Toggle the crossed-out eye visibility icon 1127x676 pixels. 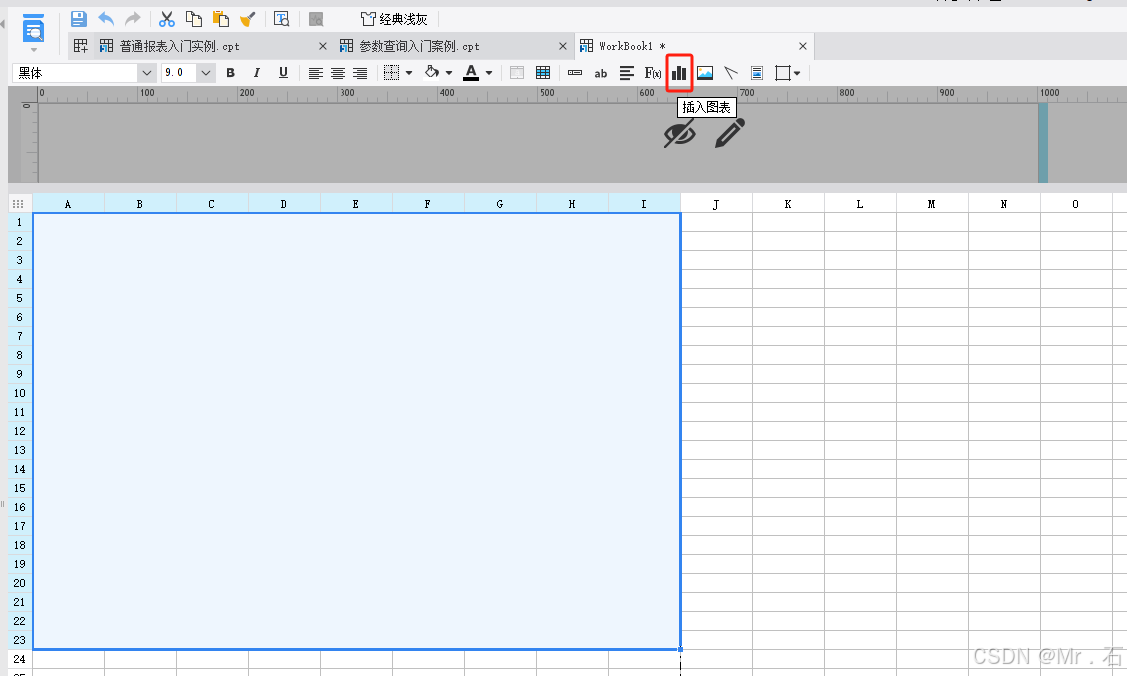pos(680,134)
